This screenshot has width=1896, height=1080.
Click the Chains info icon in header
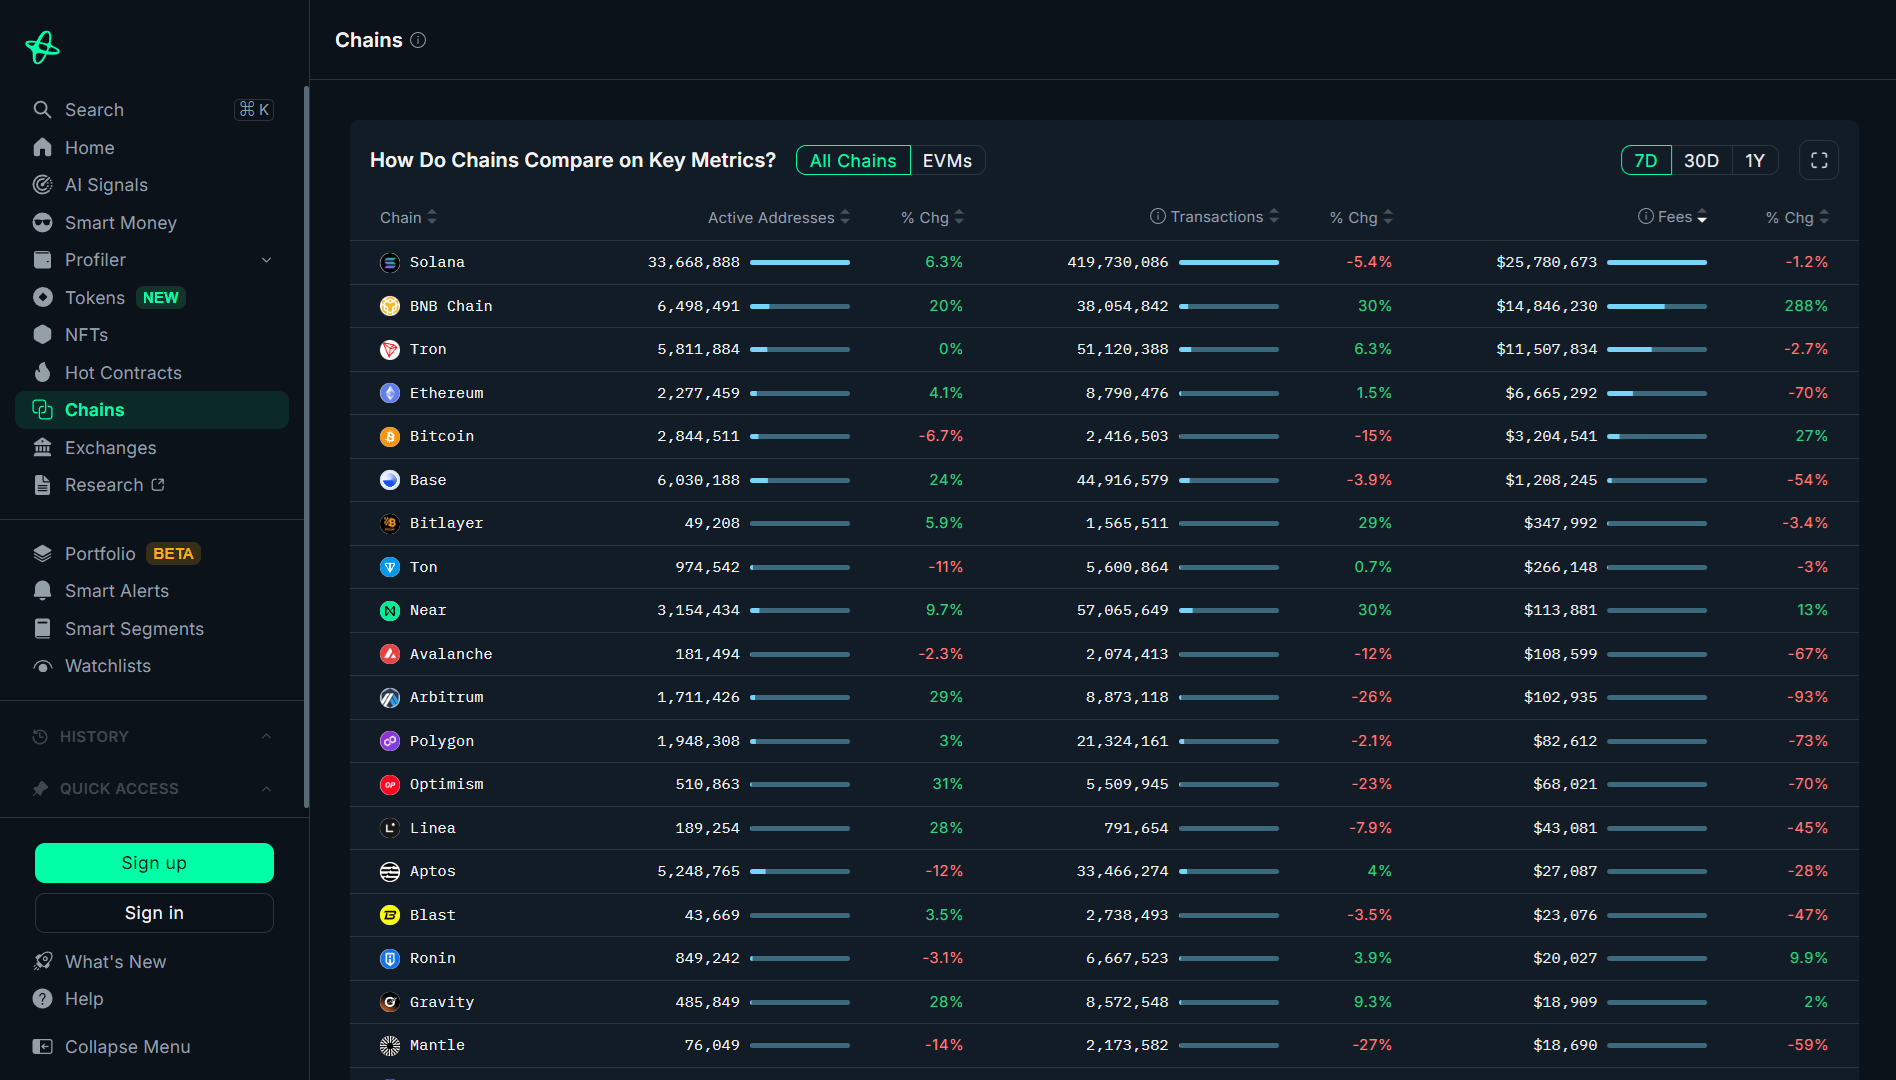(x=418, y=40)
